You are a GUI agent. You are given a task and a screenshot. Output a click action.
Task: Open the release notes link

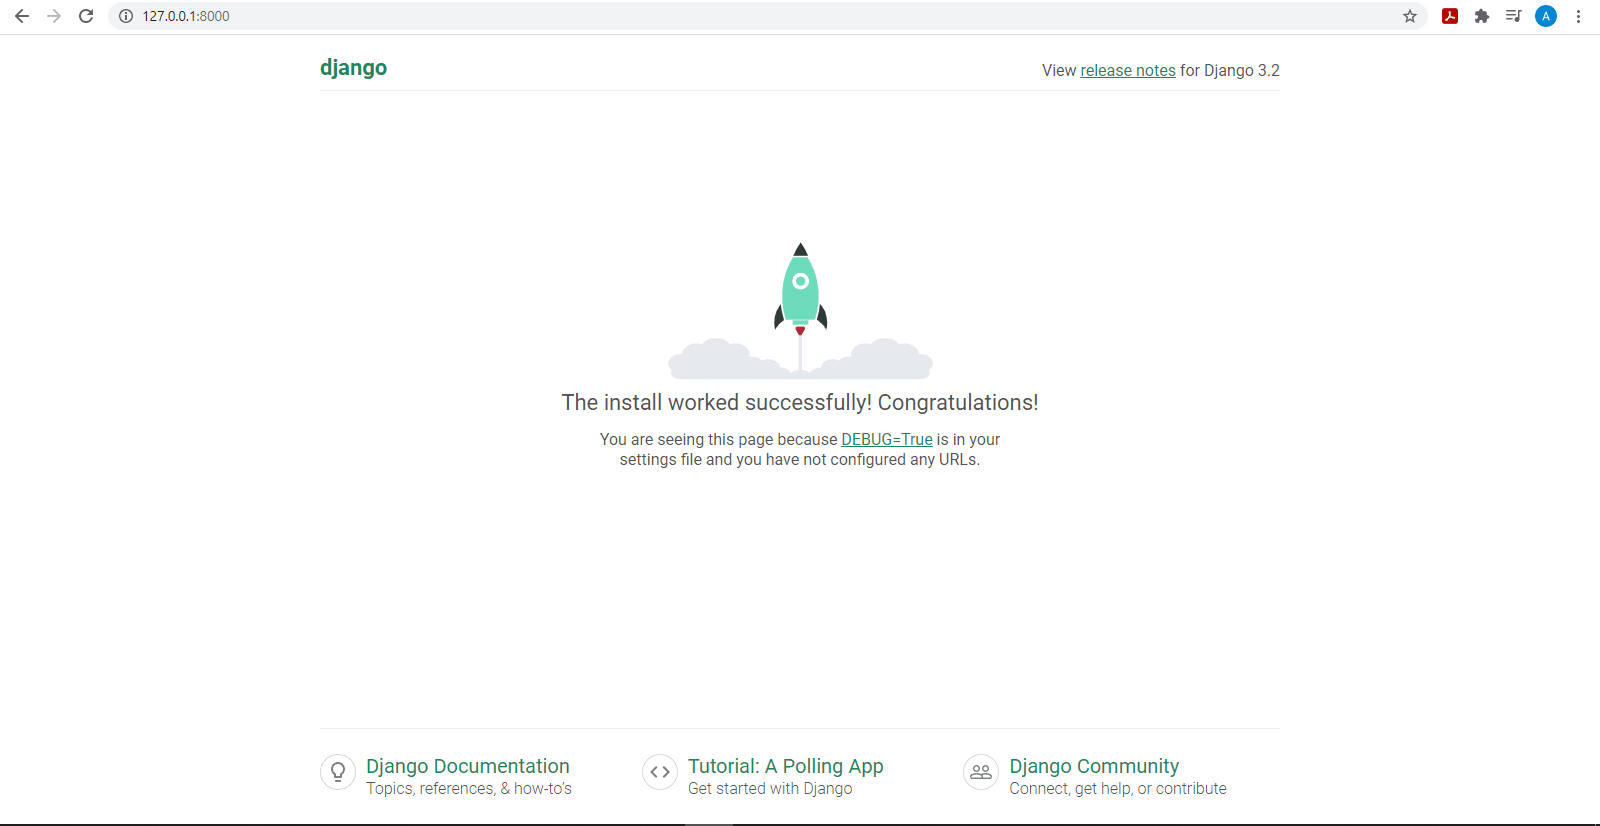pyautogui.click(x=1127, y=71)
